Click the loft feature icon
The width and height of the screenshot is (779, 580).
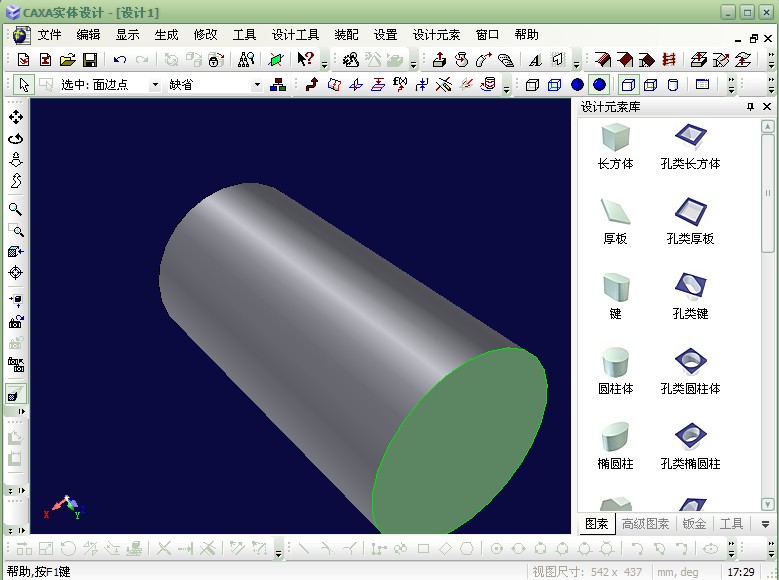pyautogui.click(x=506, y=60)
